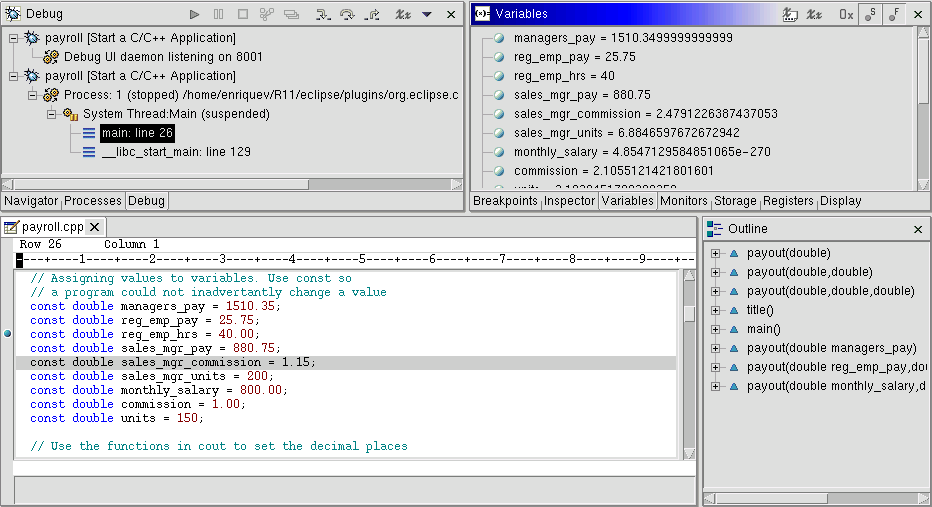Click the Resume debug button
932x507 pixels.
(x=195, y=14)
